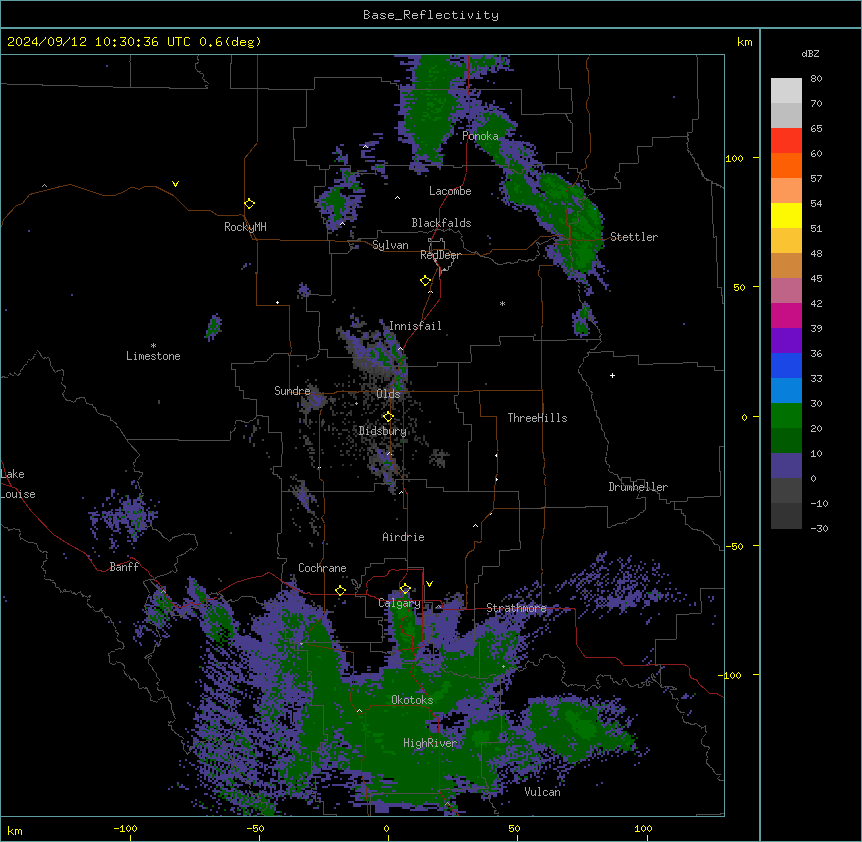This screenshot has height=842, width=862.
Task: Click the -100 tick label on the horizontal axis
Action: click(126, 828)
